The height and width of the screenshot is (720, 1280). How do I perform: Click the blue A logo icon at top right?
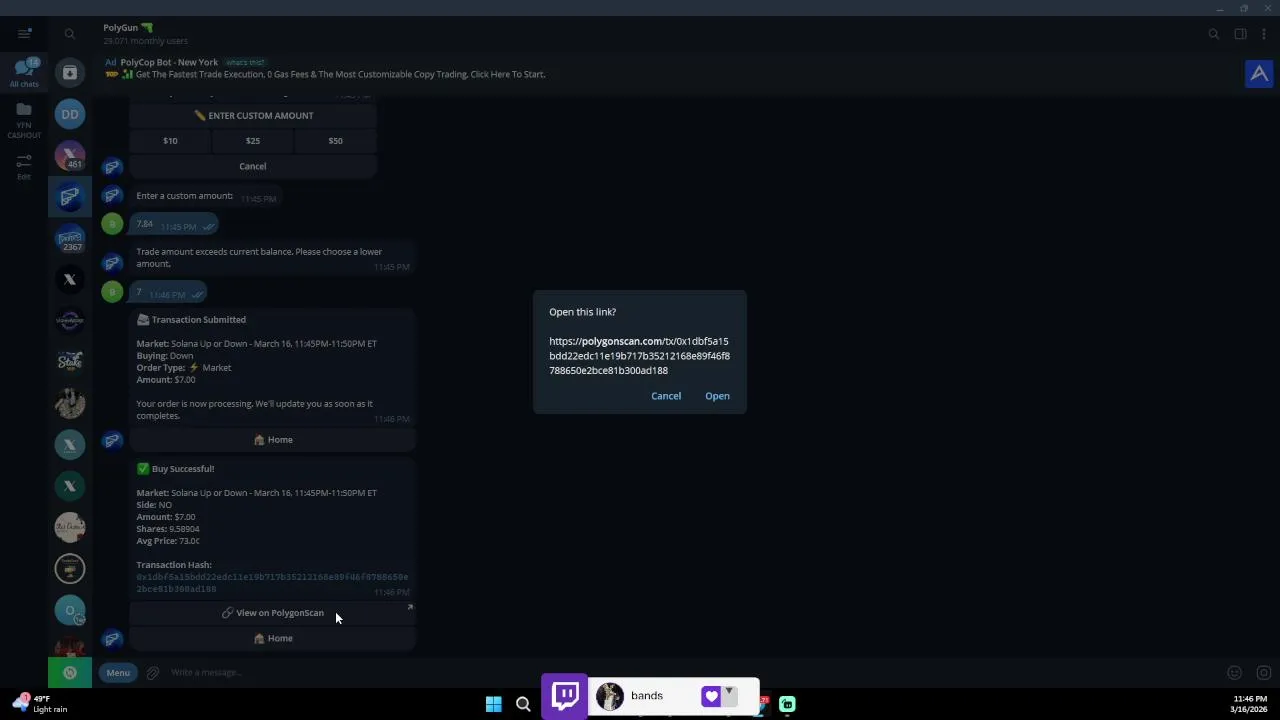pyautogui.click(x=1259, y=73)
